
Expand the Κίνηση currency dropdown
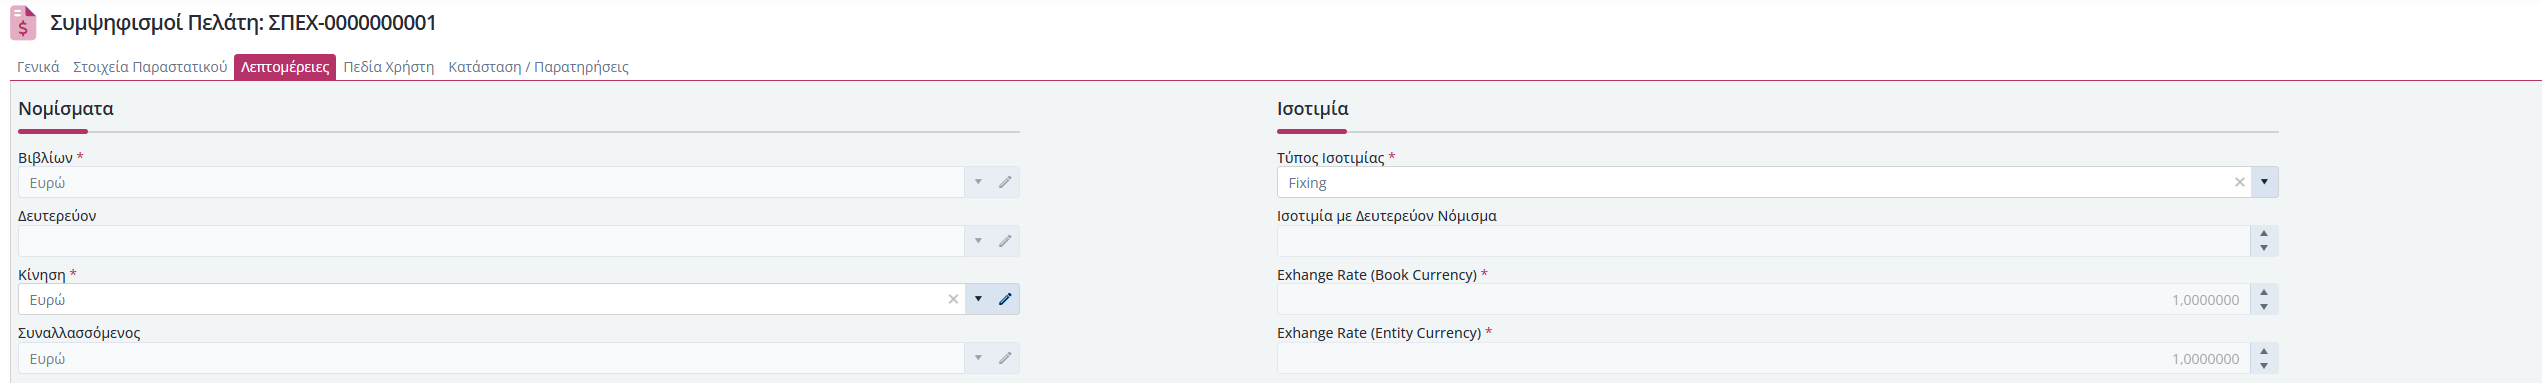click(978, 299)
